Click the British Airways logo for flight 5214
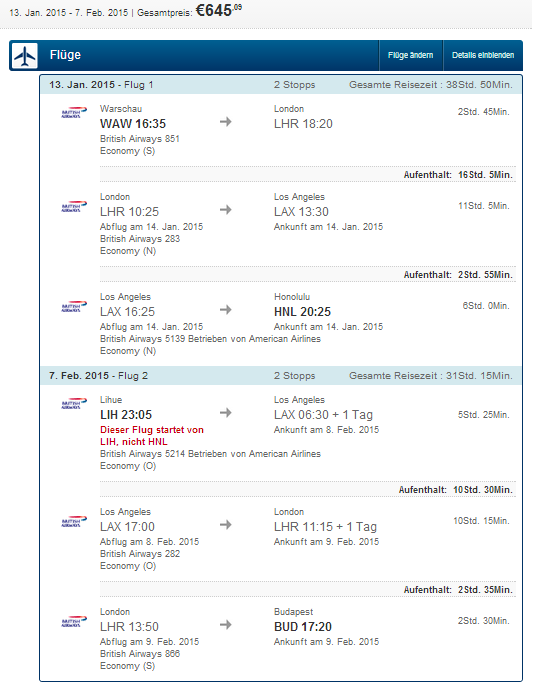 pyautogui.click(x=74, y=404)
